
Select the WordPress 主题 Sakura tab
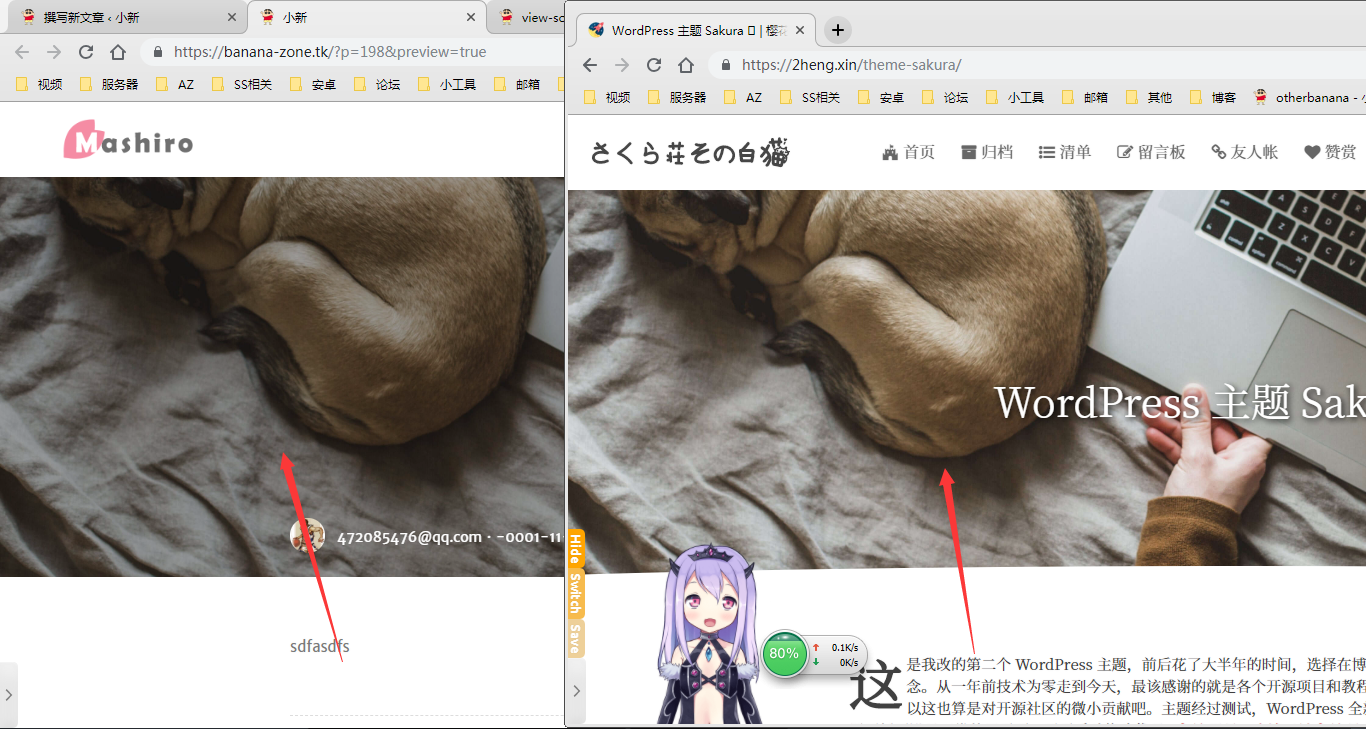pyautogui.click(x=696, y=30)
